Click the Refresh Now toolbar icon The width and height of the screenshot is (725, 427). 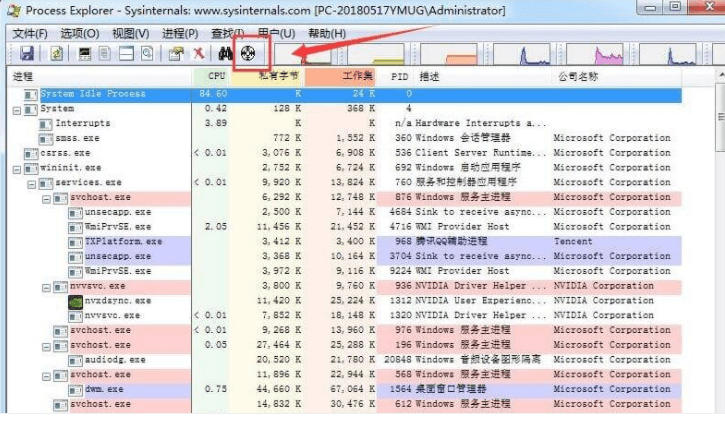(x=57, y=54)
